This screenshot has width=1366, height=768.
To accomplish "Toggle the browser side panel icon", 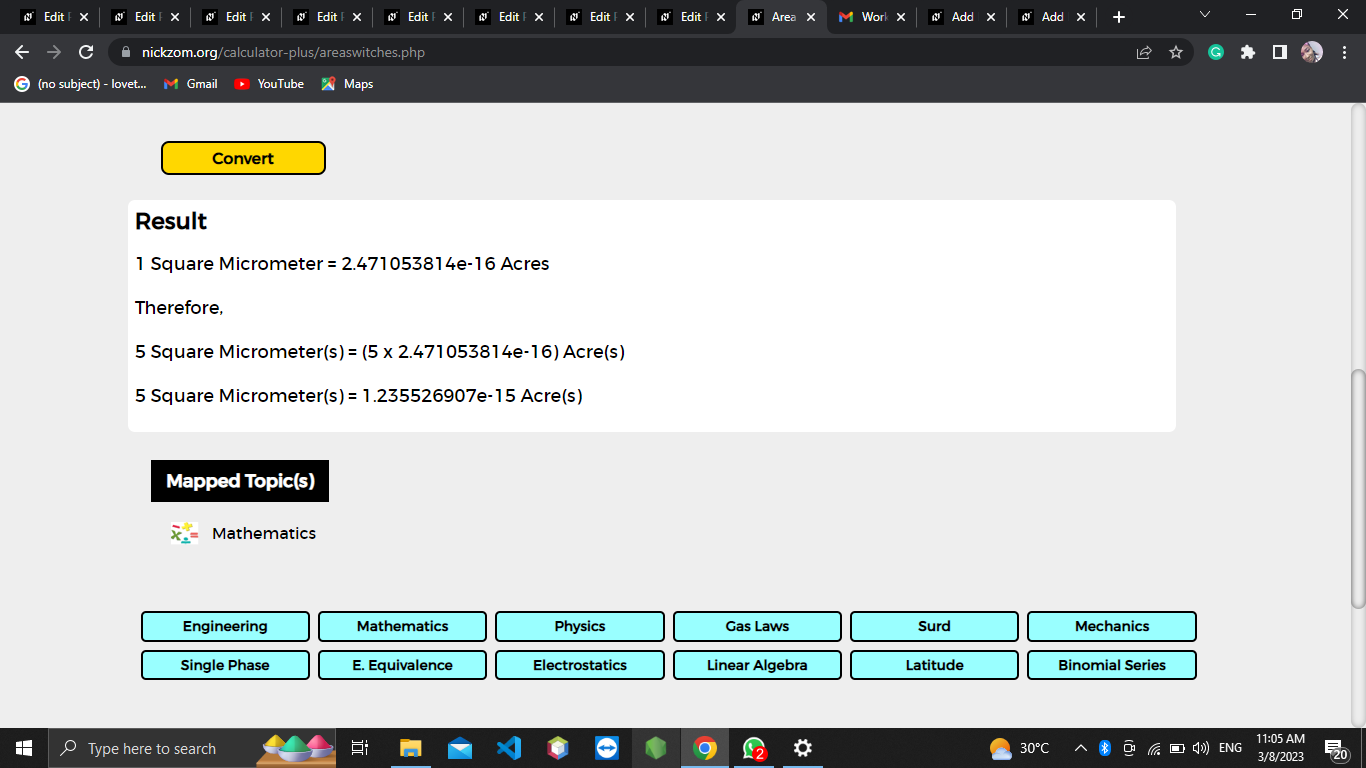I will [1280, 52].
